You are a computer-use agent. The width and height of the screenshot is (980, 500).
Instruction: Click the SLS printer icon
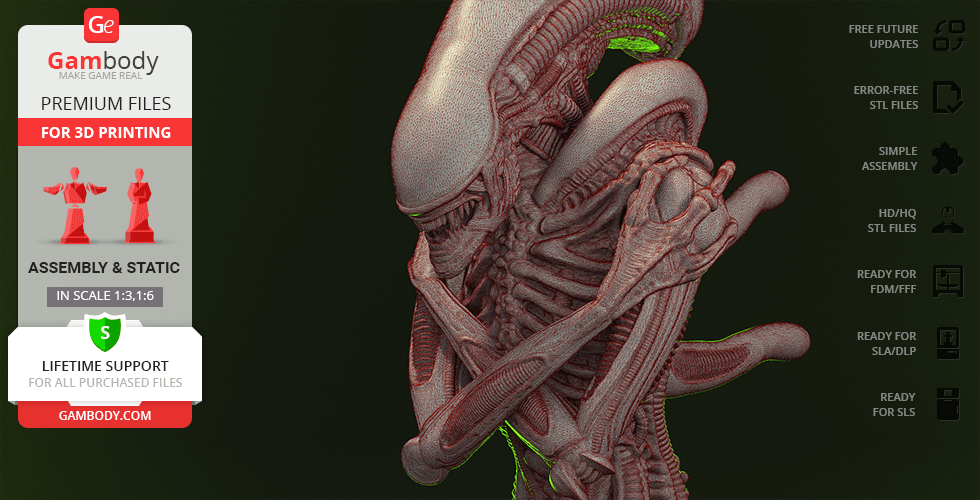947,404
